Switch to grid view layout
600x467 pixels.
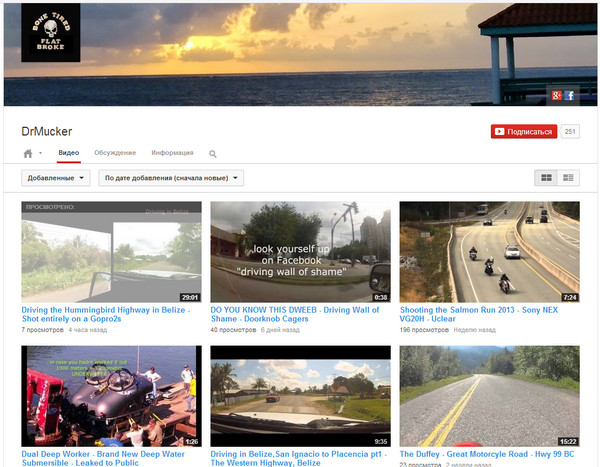point(546,178)
